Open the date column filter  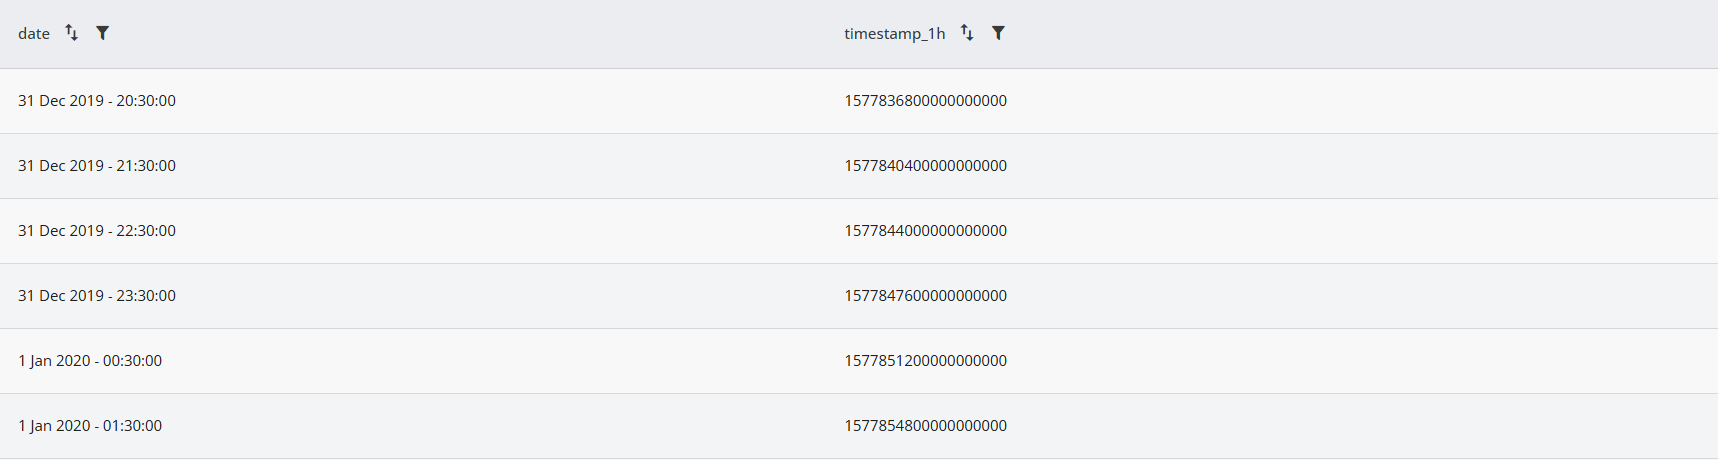pos(102,33)
